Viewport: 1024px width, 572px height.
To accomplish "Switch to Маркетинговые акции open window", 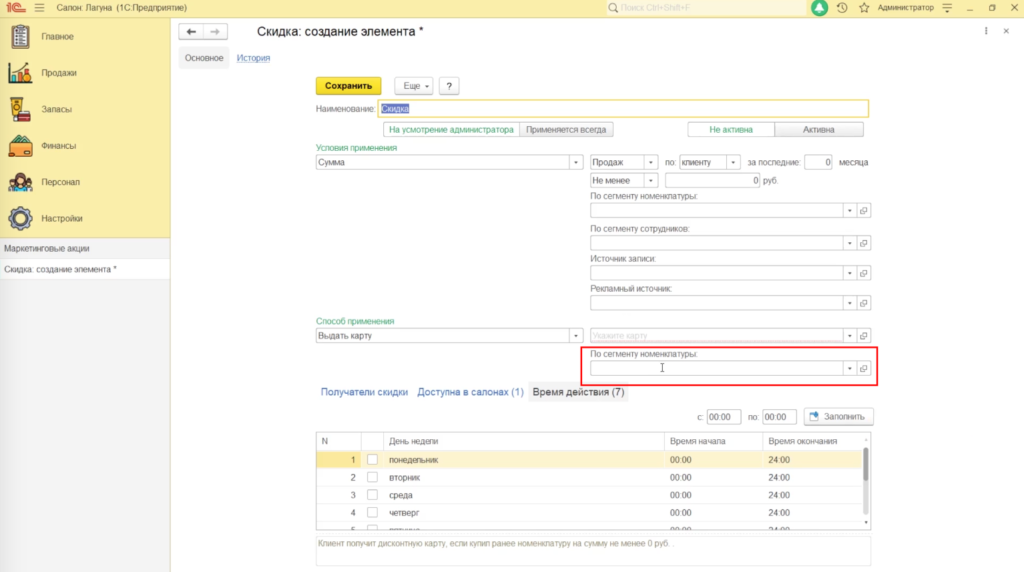I will pyautogui.click(x=85, y=248).
